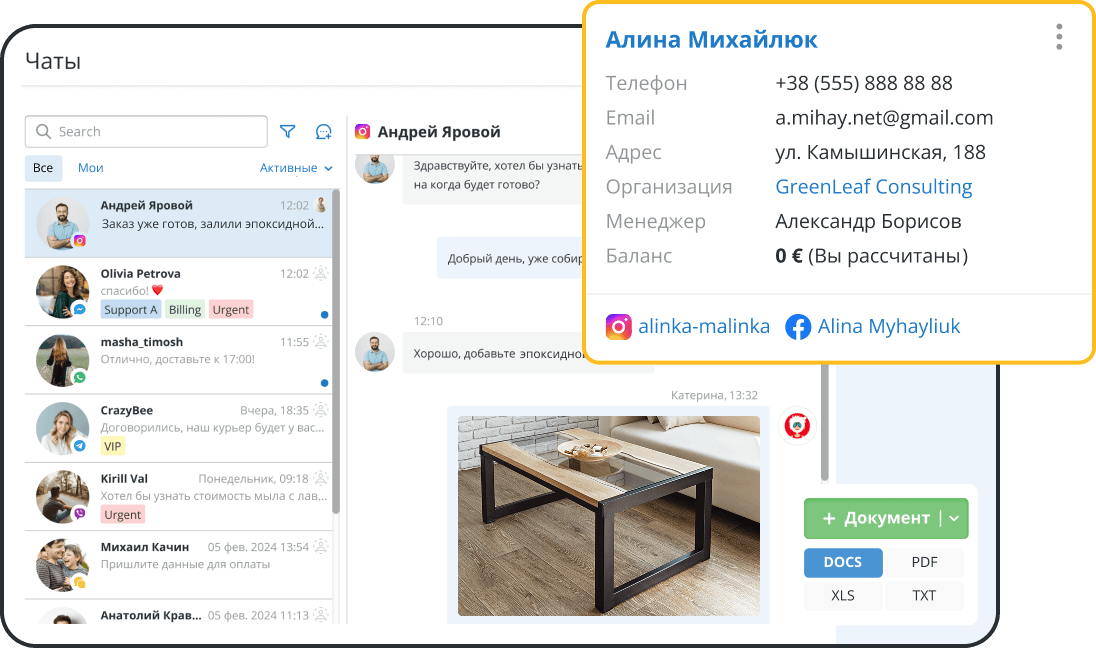Choose the TXT format option
Image resolution: width=1096 pixels, height=648 pixels.
(x=924, y=595)
